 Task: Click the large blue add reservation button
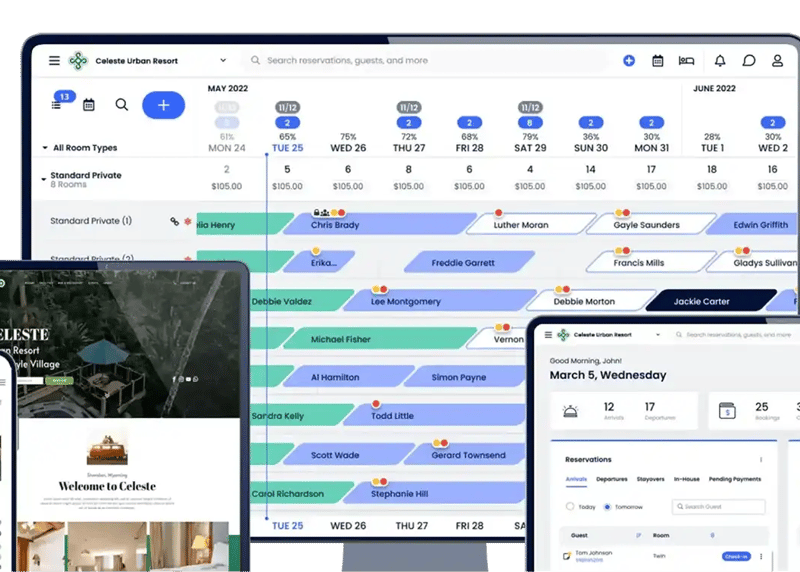[x=163, y=104]
